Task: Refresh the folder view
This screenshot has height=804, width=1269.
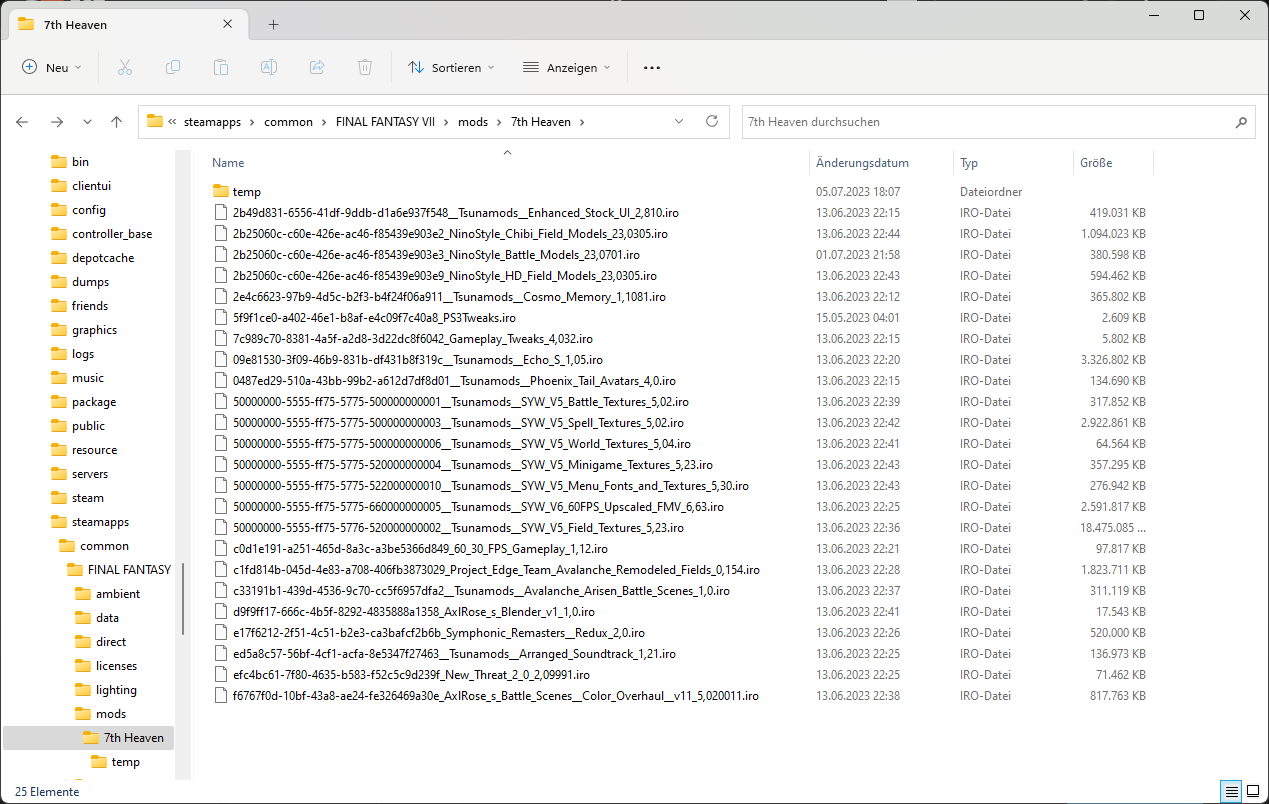Action: click(x=712, y=121)
